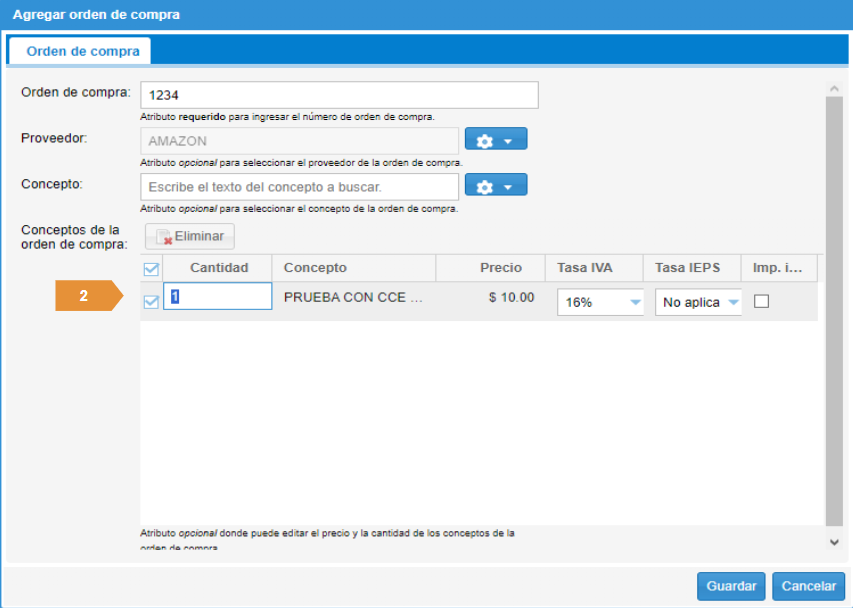
Task: Toggle the select-all header checkbox
Action: [151, 269]
